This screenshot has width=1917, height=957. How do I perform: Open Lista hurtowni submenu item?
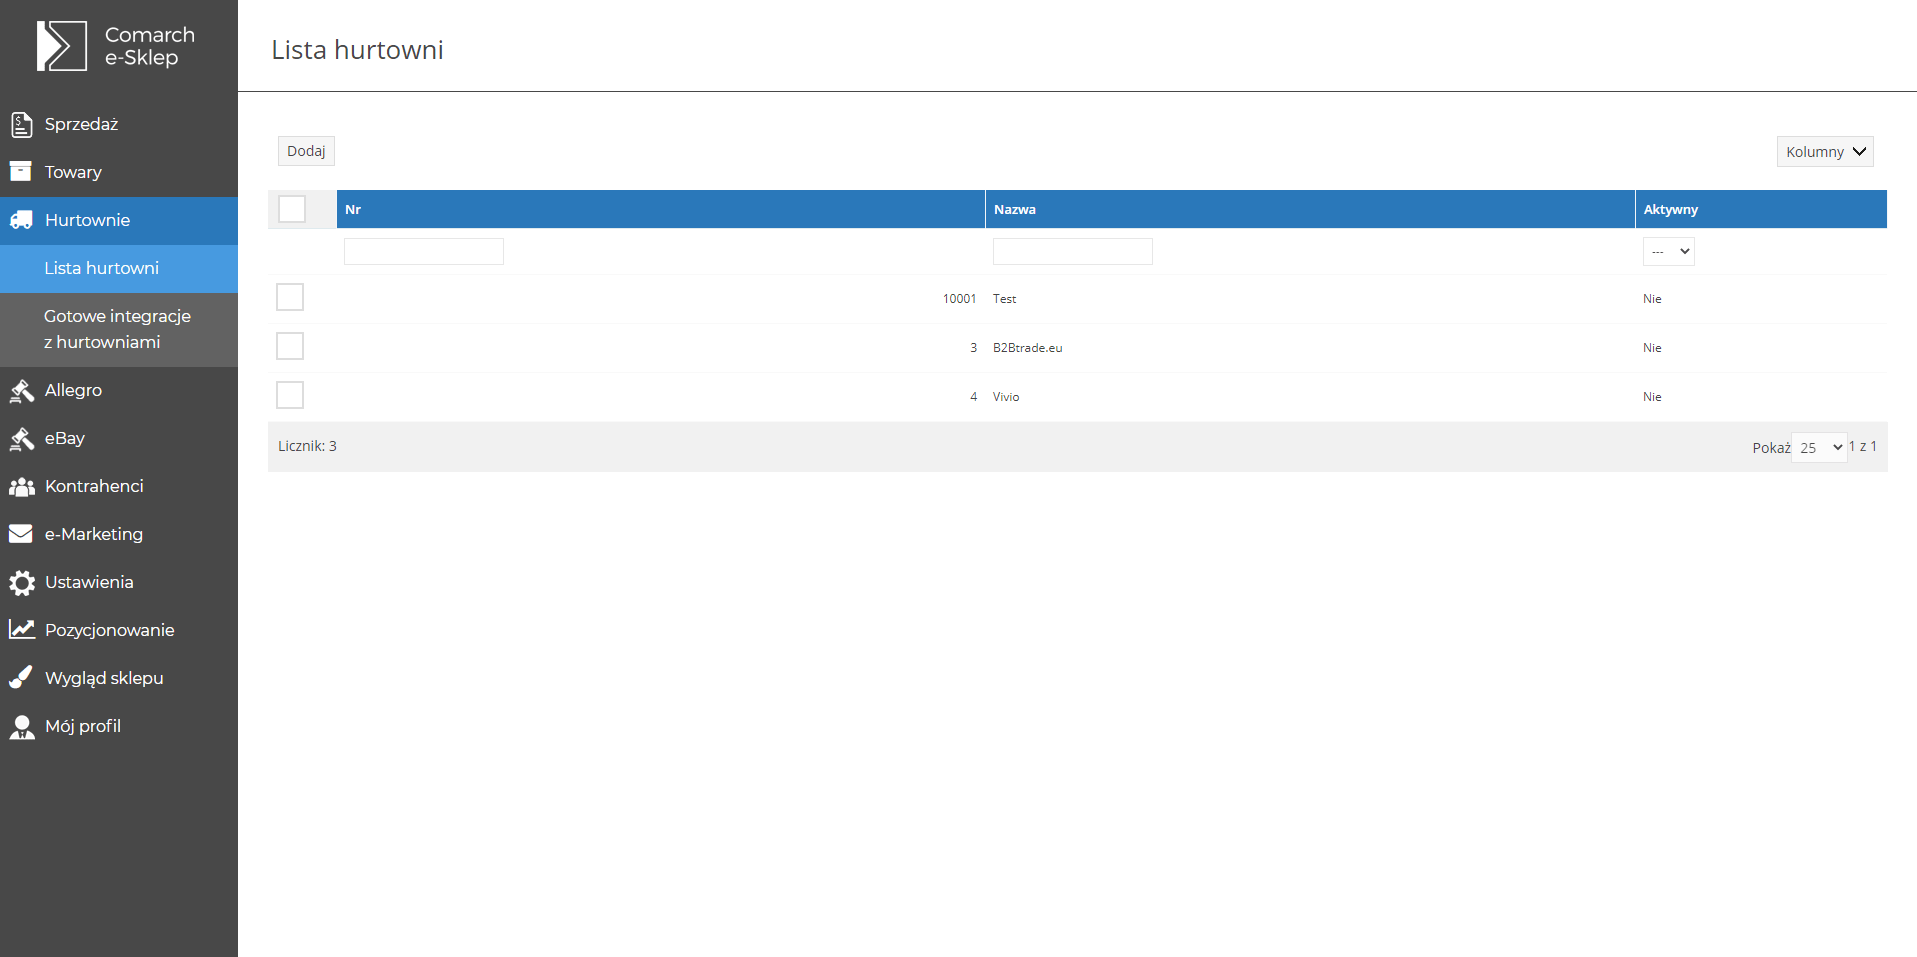click(x=119, y=268)
